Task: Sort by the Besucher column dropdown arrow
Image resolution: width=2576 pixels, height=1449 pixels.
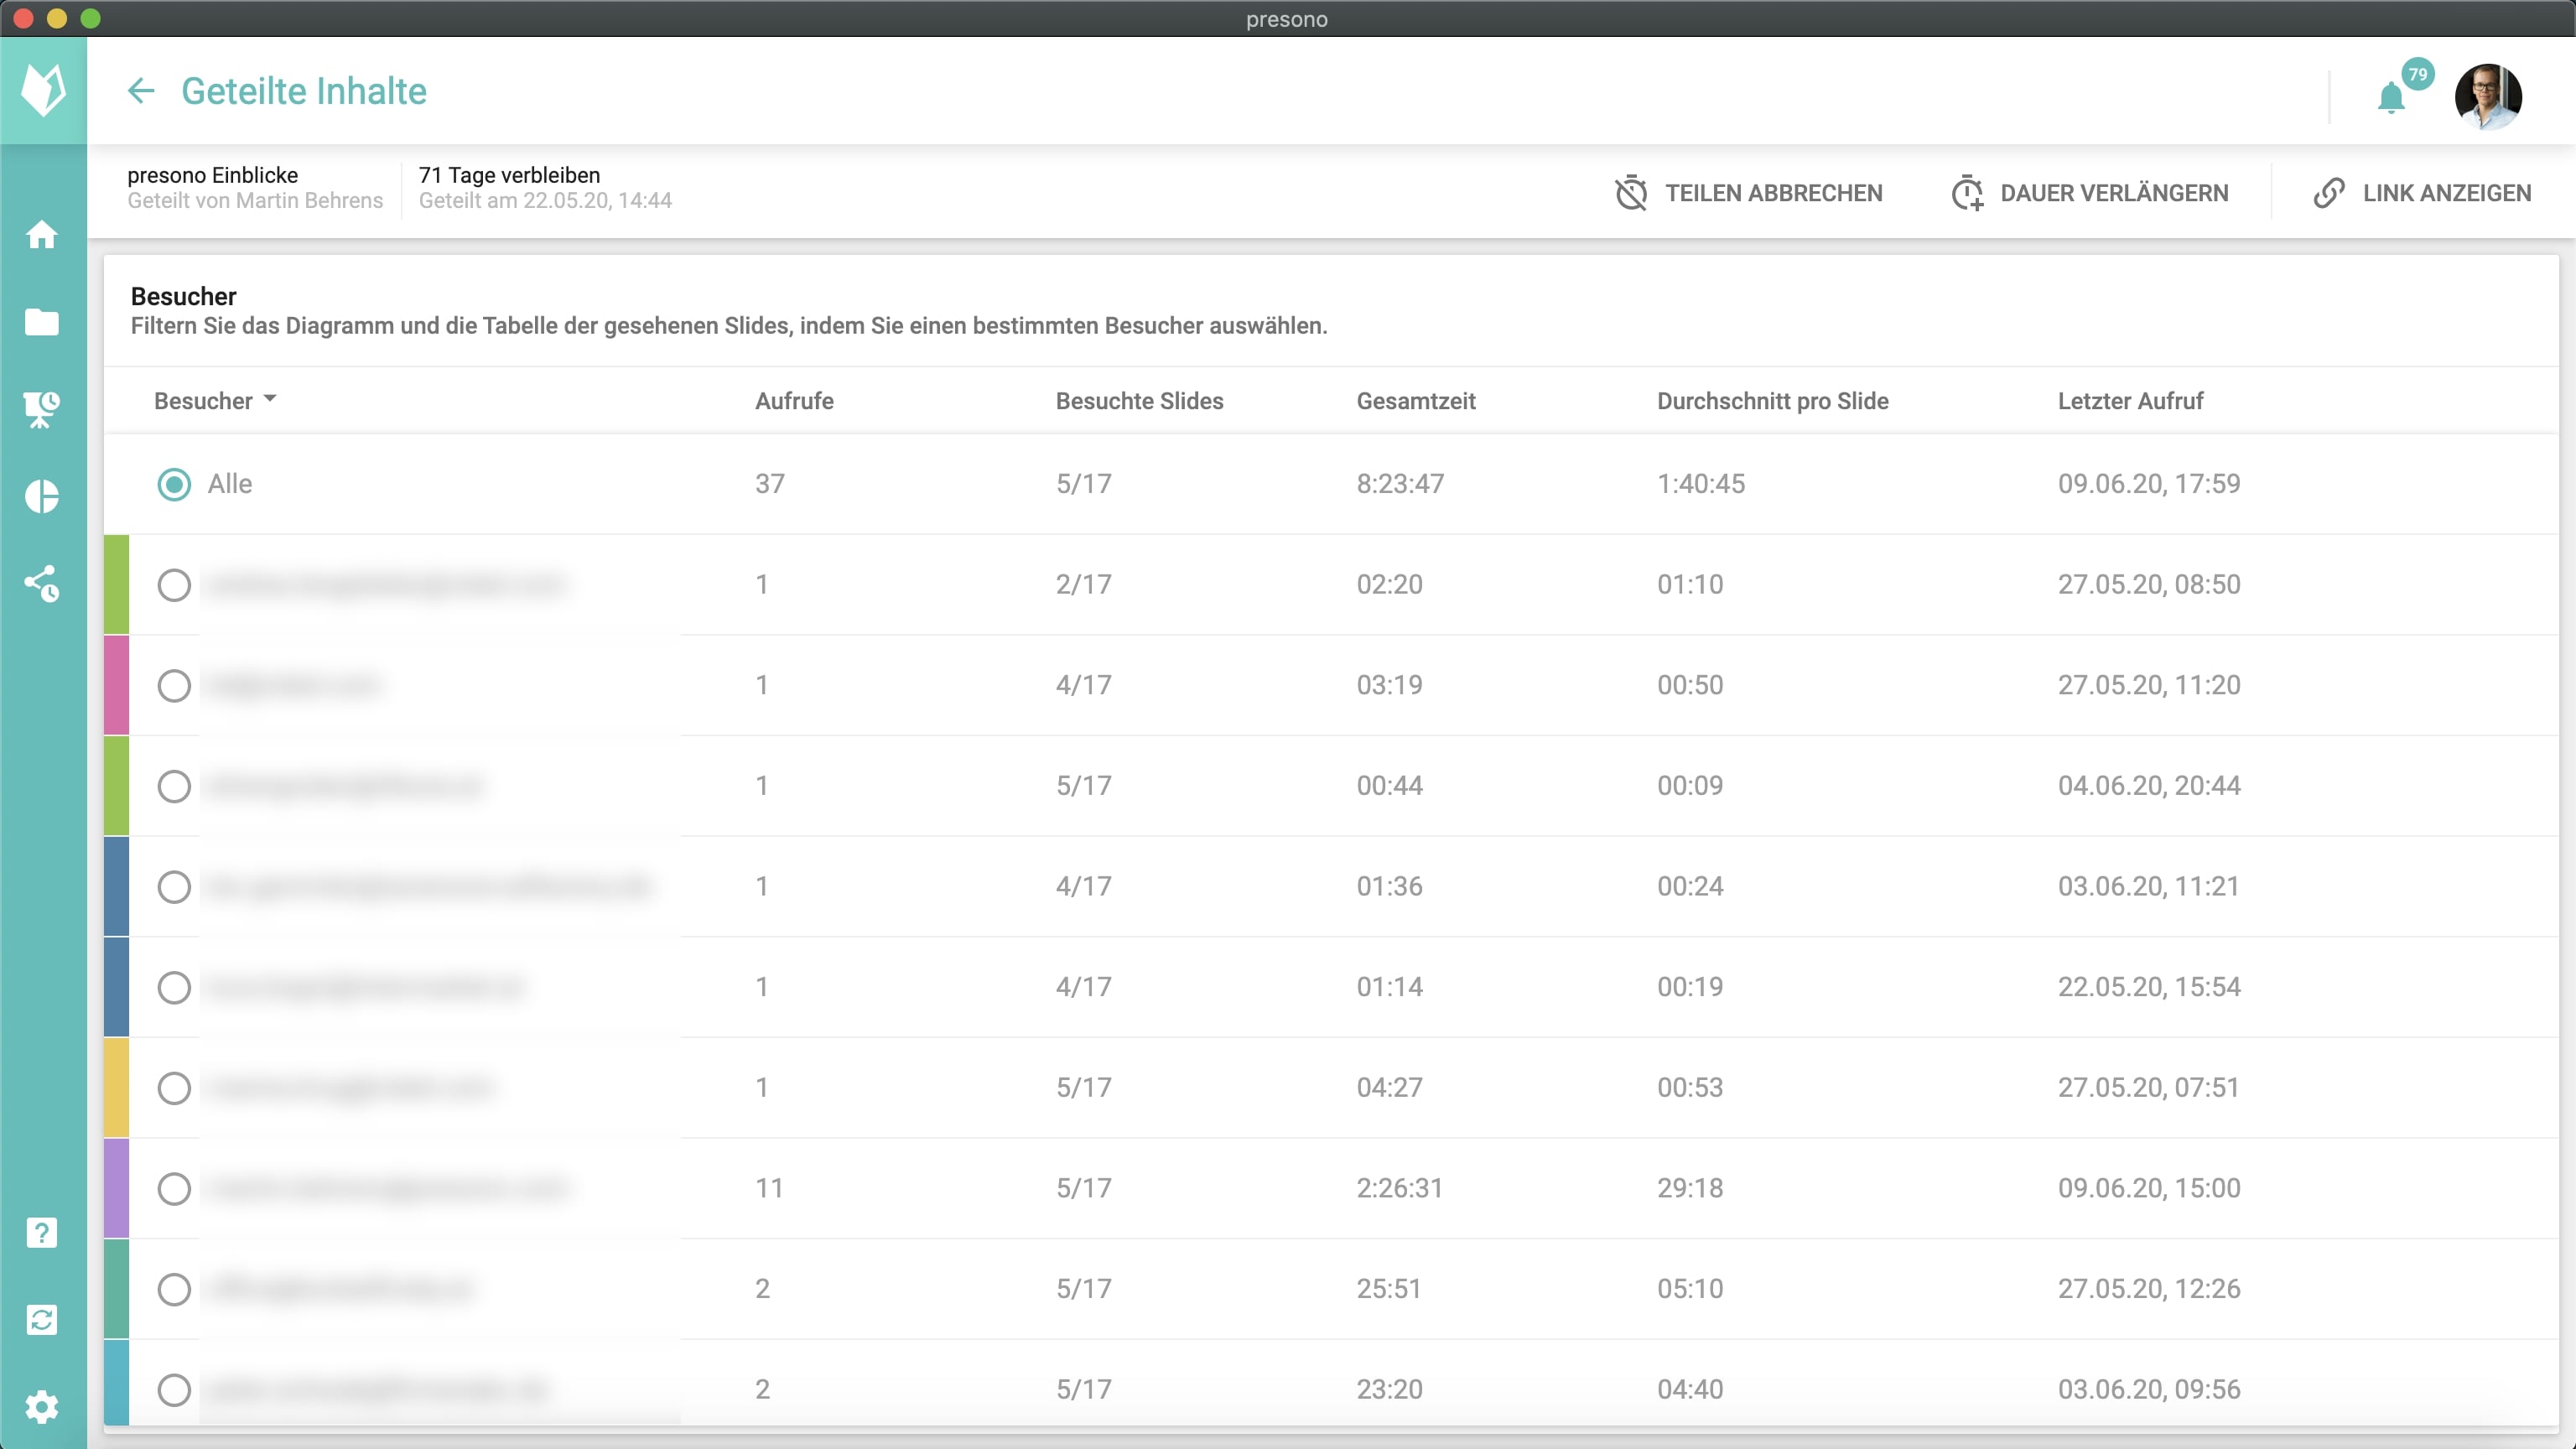Action: point(270,400)
